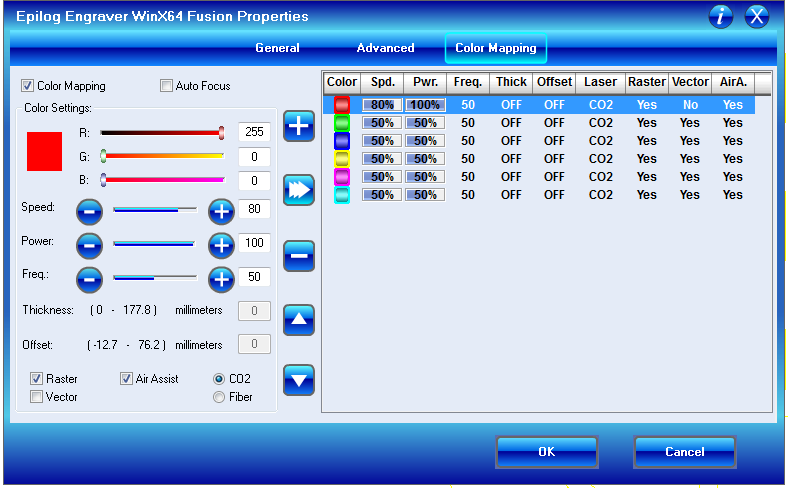Image resolution: width=788 pixels, height=488 pixels.
Task: Move selected color down with down-arrow button
Action: click(x=299, y=380)
